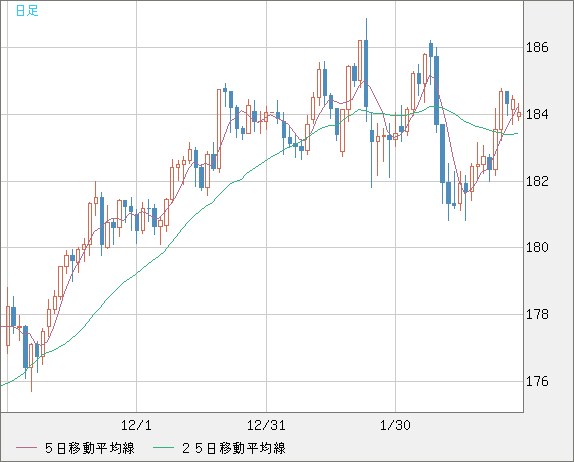
Task: Click the last candlestick on the chart
Action: tap(519, 112)
